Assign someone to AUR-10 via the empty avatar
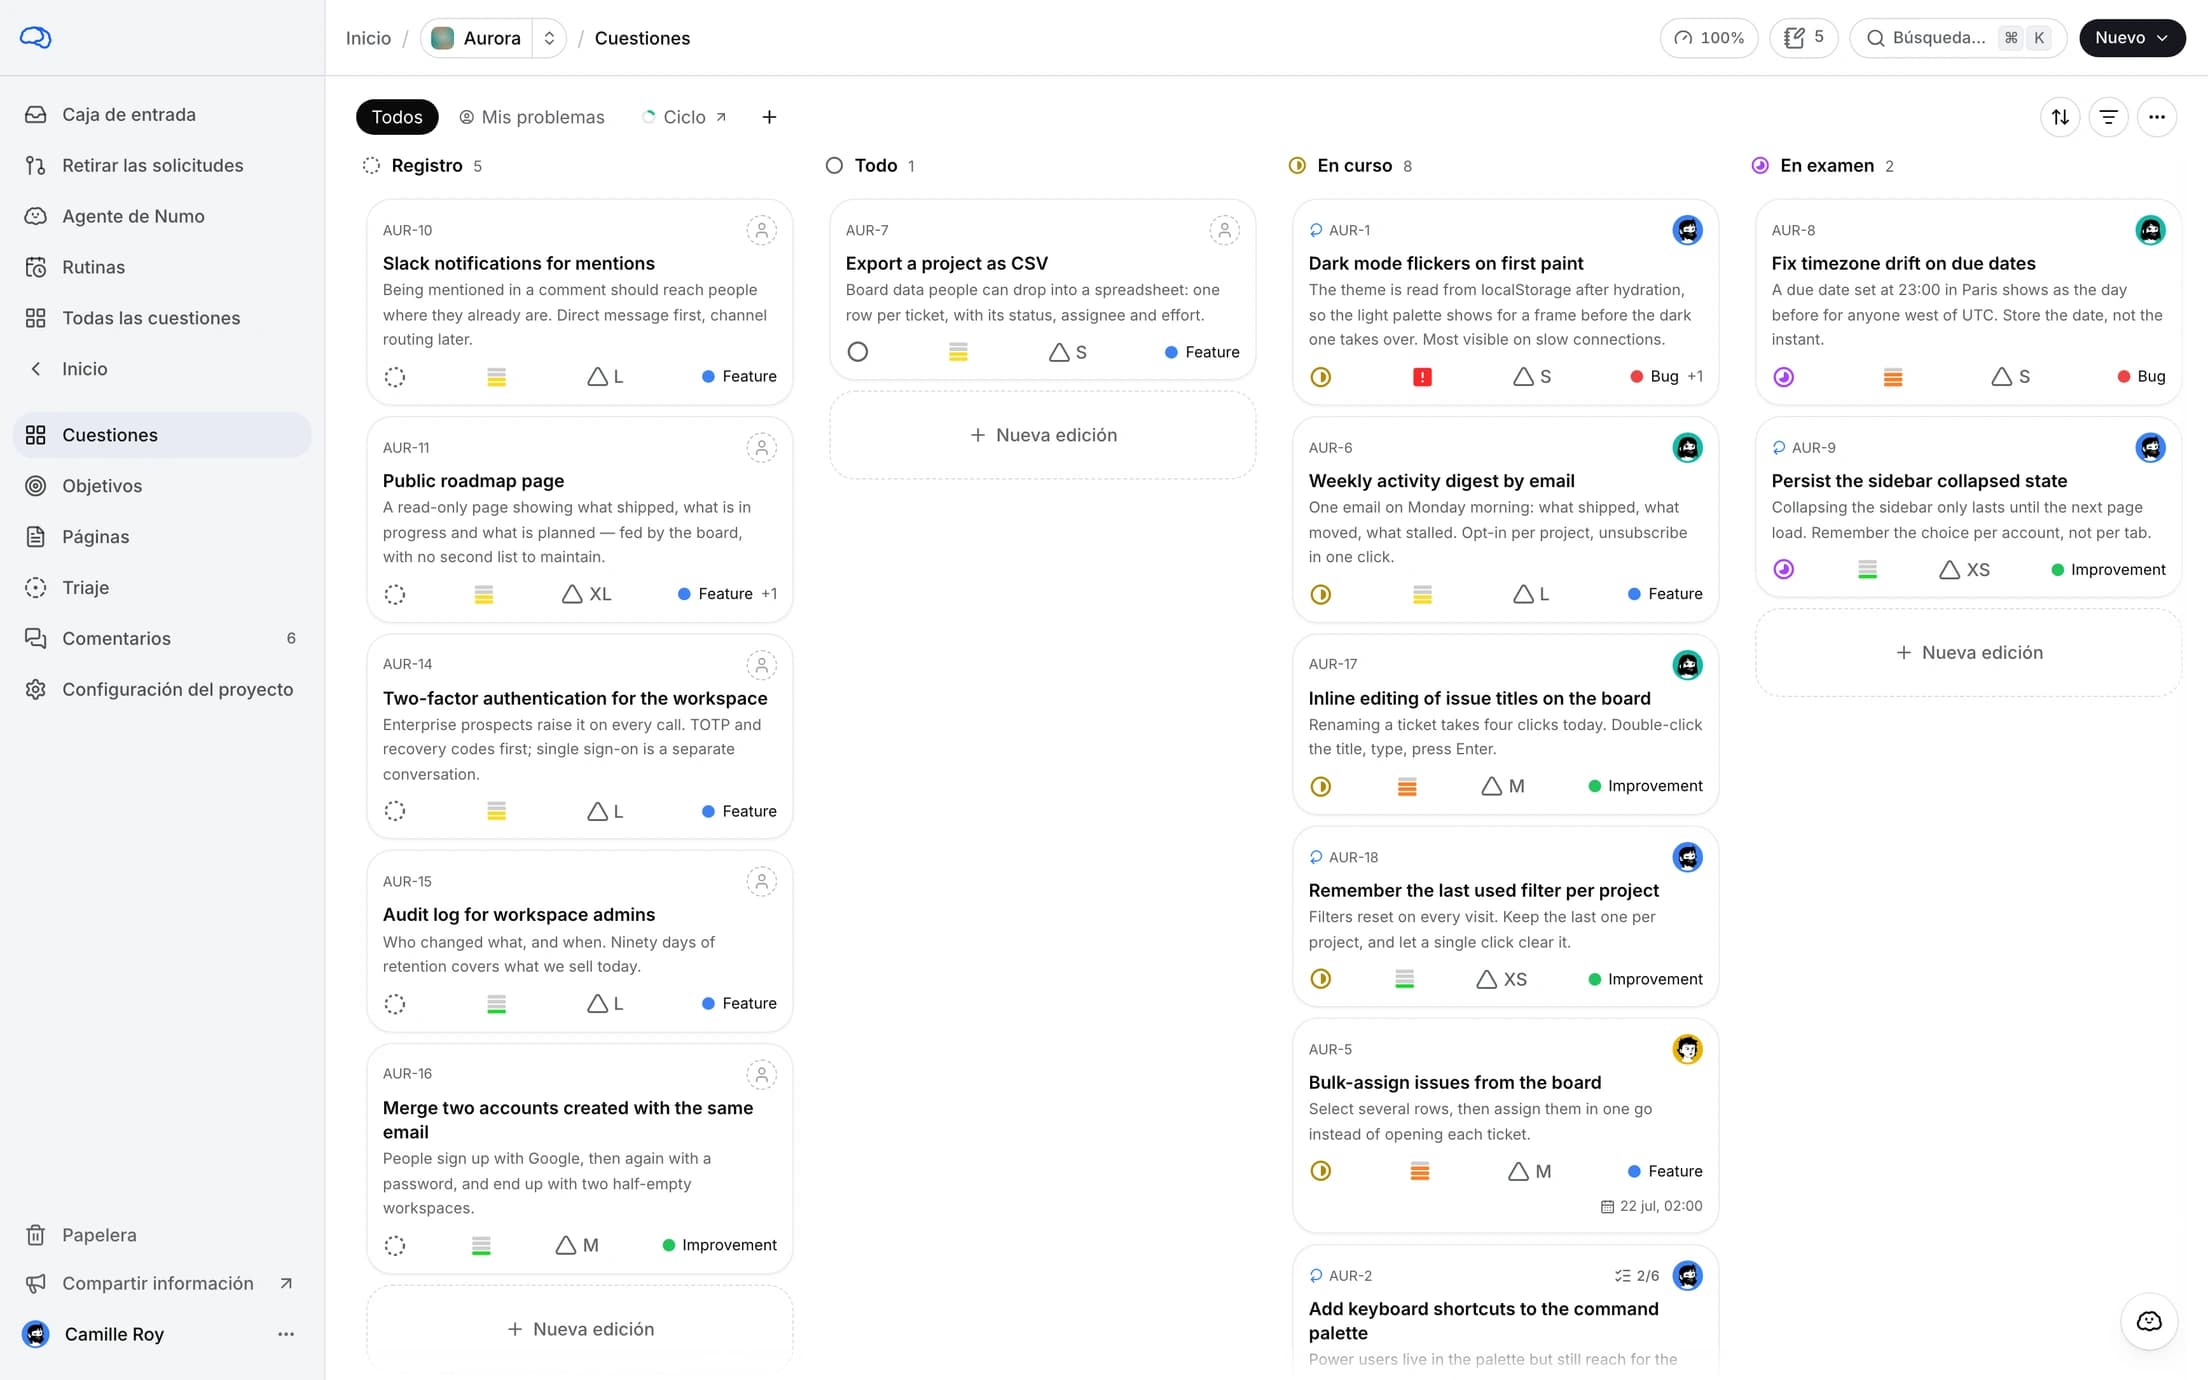2208x1380 pixels. point(761,231)
